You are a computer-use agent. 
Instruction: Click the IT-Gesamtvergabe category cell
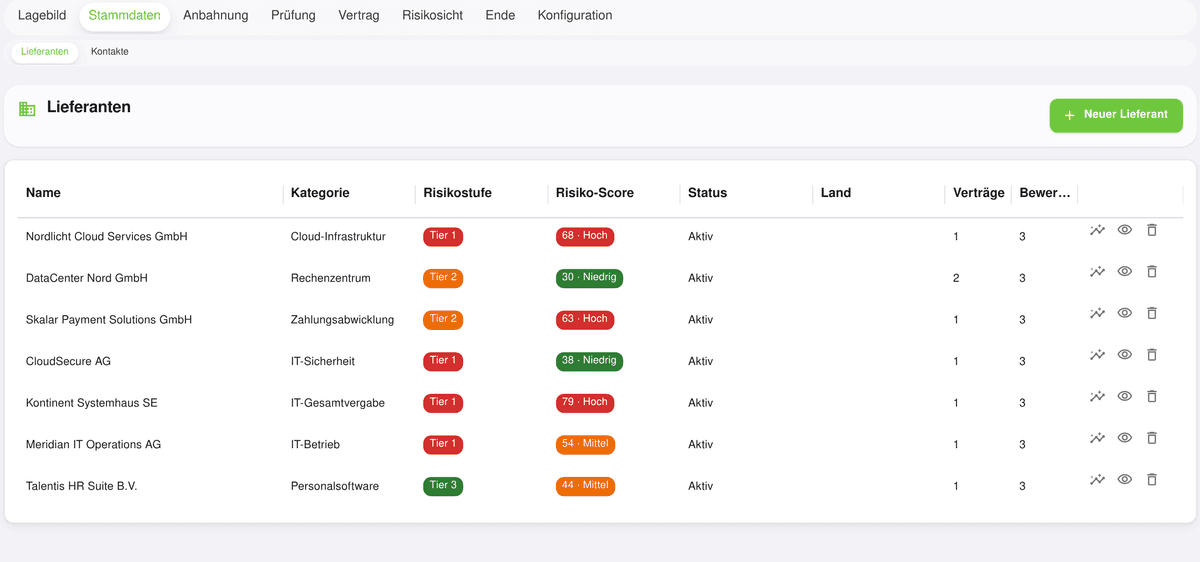[x=338, y=403]
